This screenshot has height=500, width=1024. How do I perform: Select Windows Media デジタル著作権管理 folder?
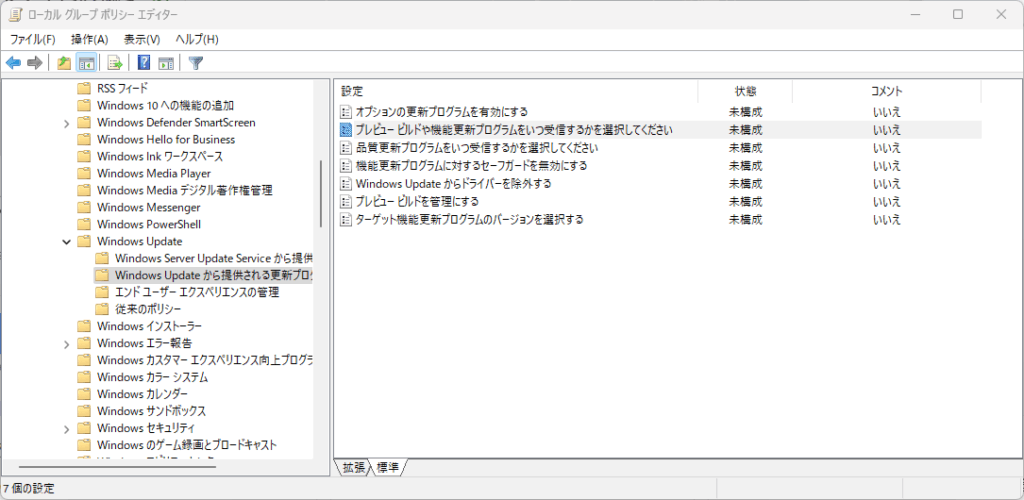pos(184,191)
